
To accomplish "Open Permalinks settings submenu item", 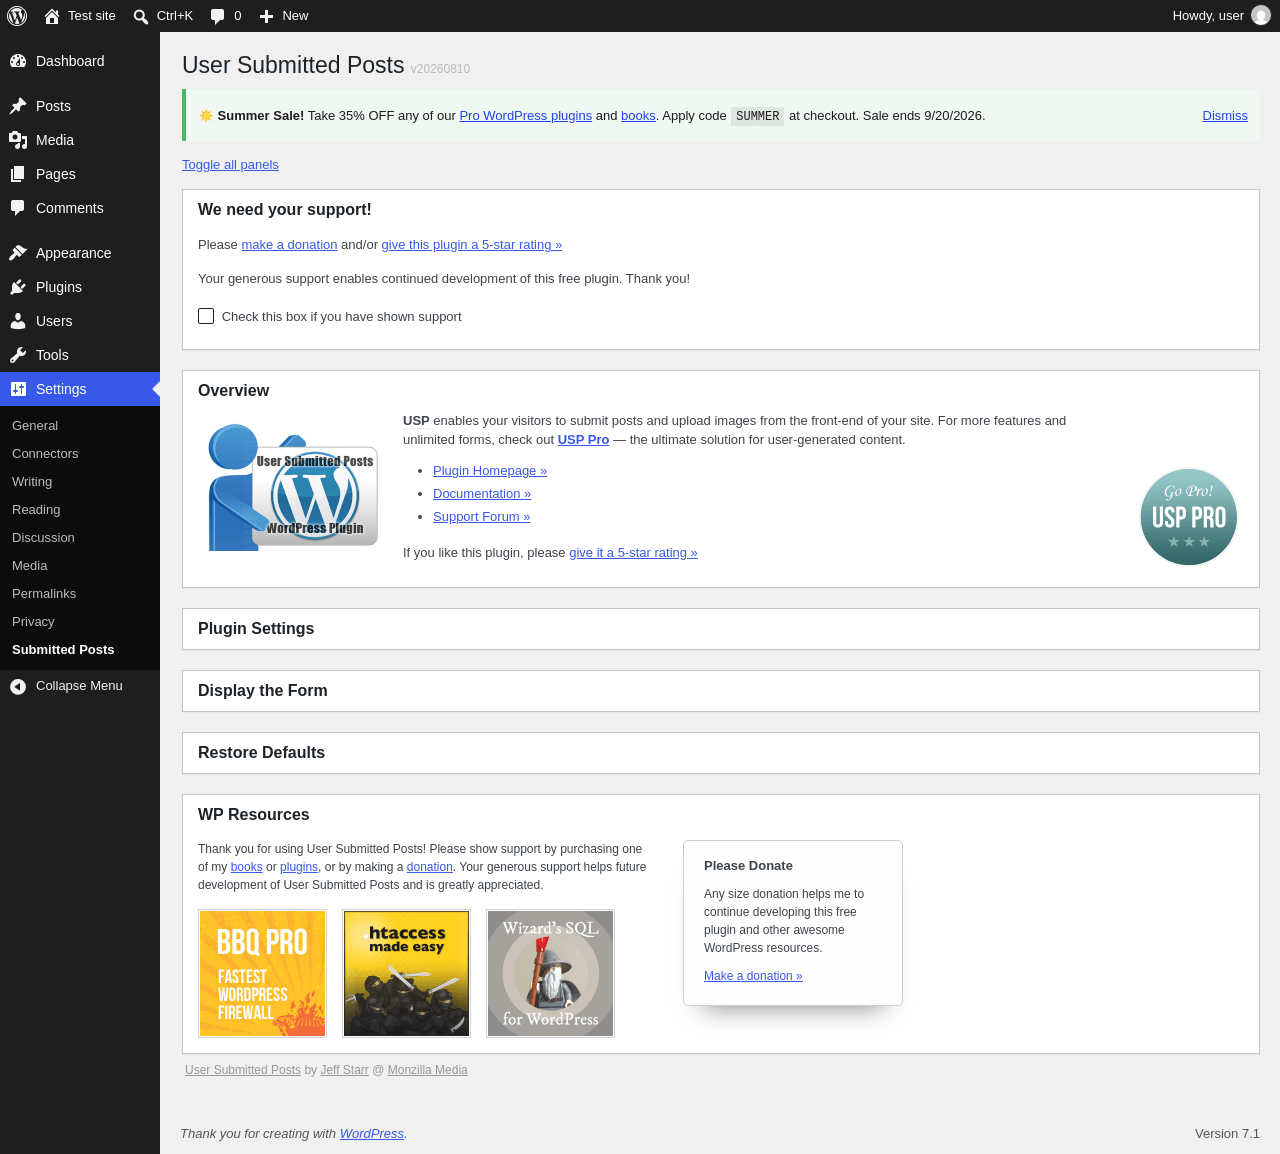I will [x=44, y=594].
